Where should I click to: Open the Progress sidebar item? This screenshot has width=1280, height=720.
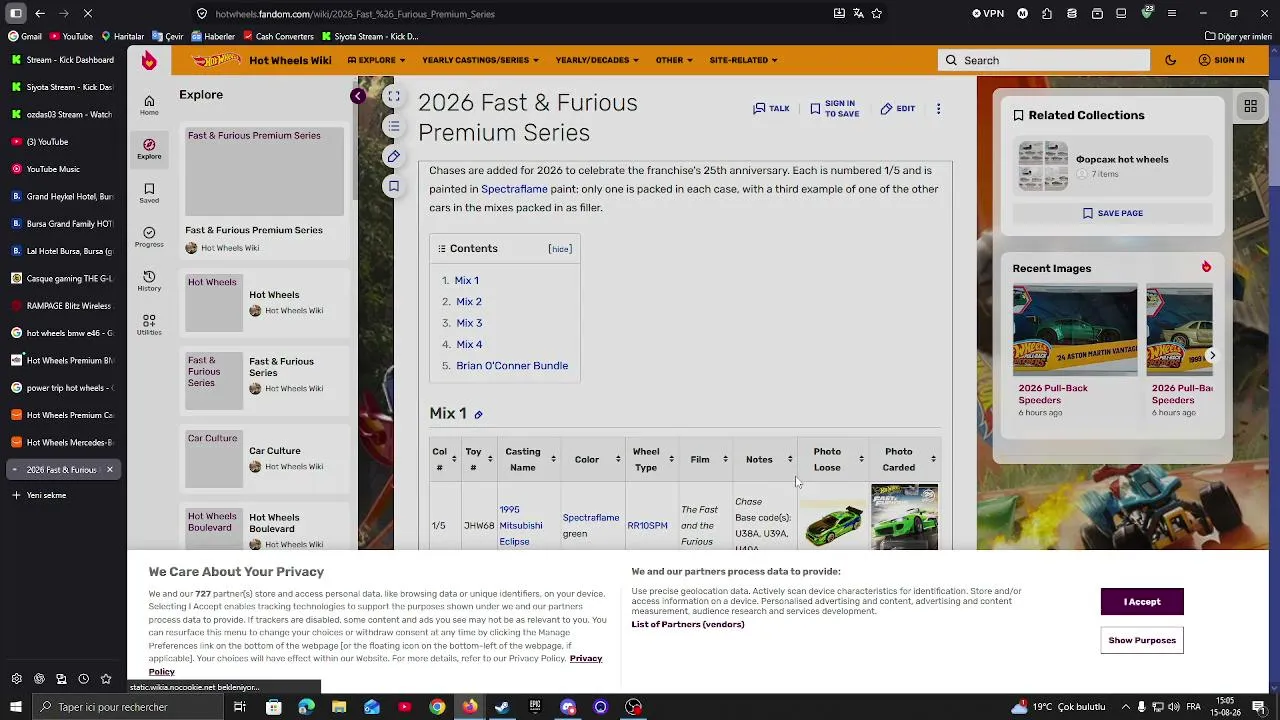tap(149, 237)
